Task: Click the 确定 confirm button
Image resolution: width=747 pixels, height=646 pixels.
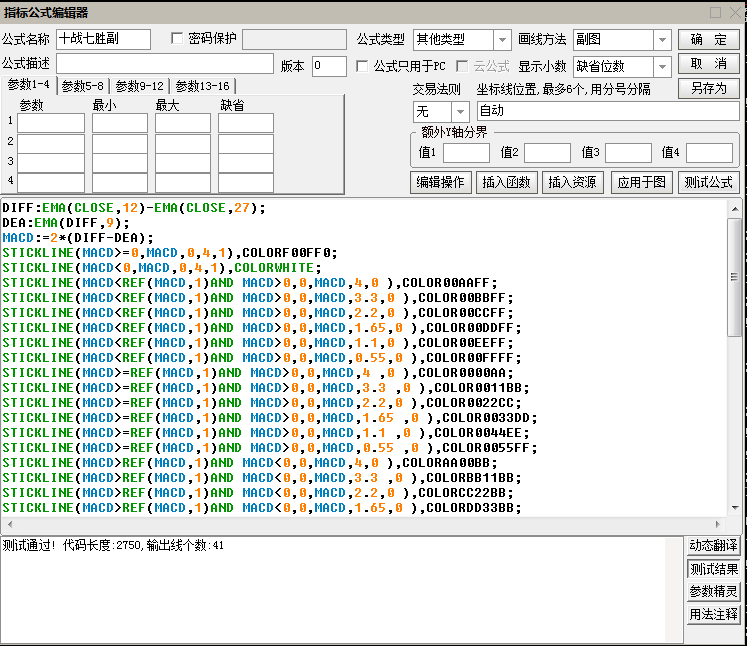Action: point(708,40)
